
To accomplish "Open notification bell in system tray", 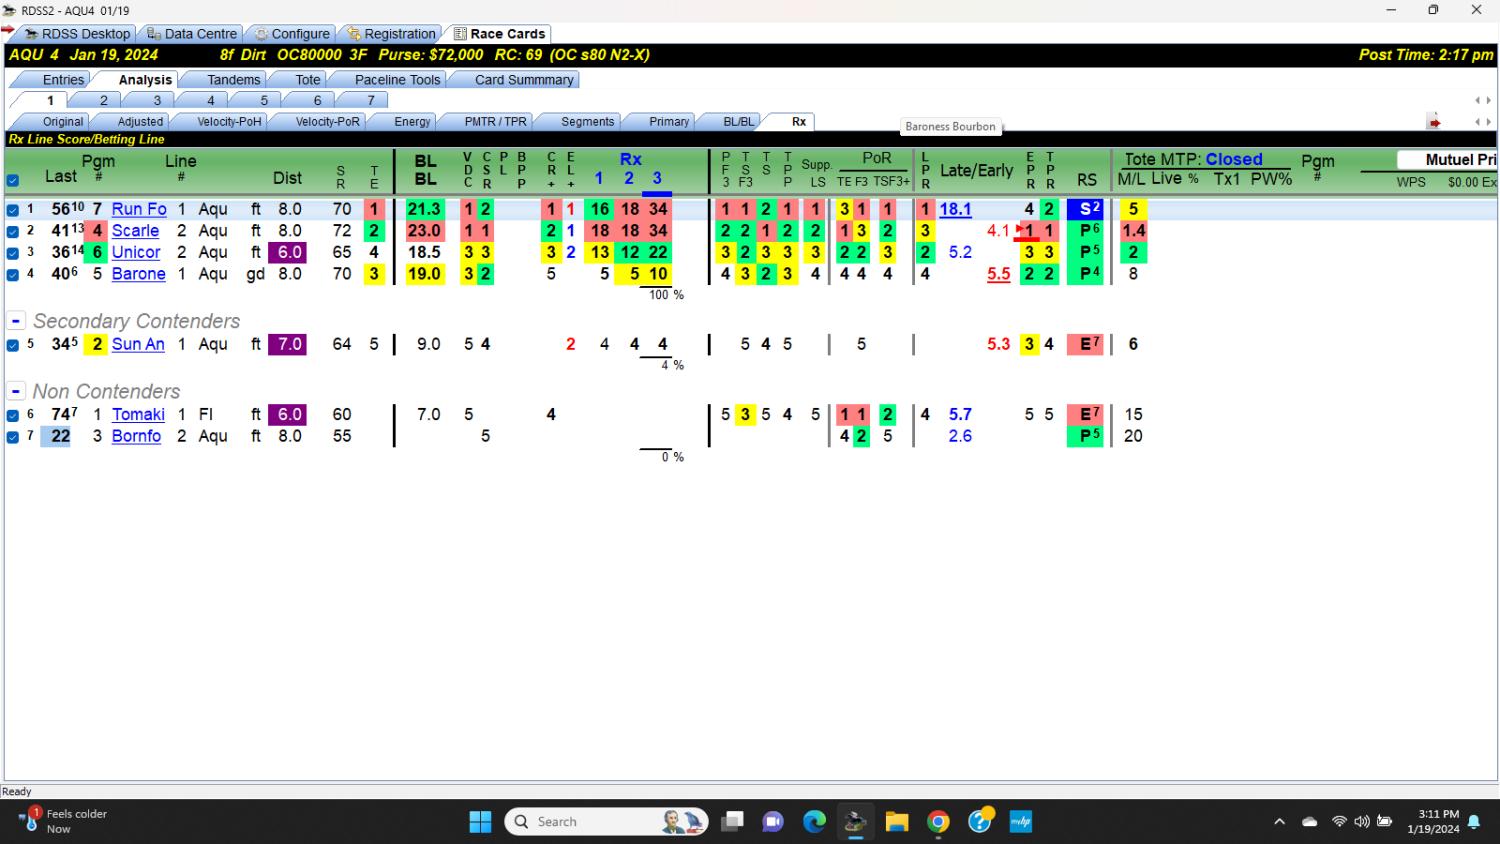I will tap(1474, 822).
